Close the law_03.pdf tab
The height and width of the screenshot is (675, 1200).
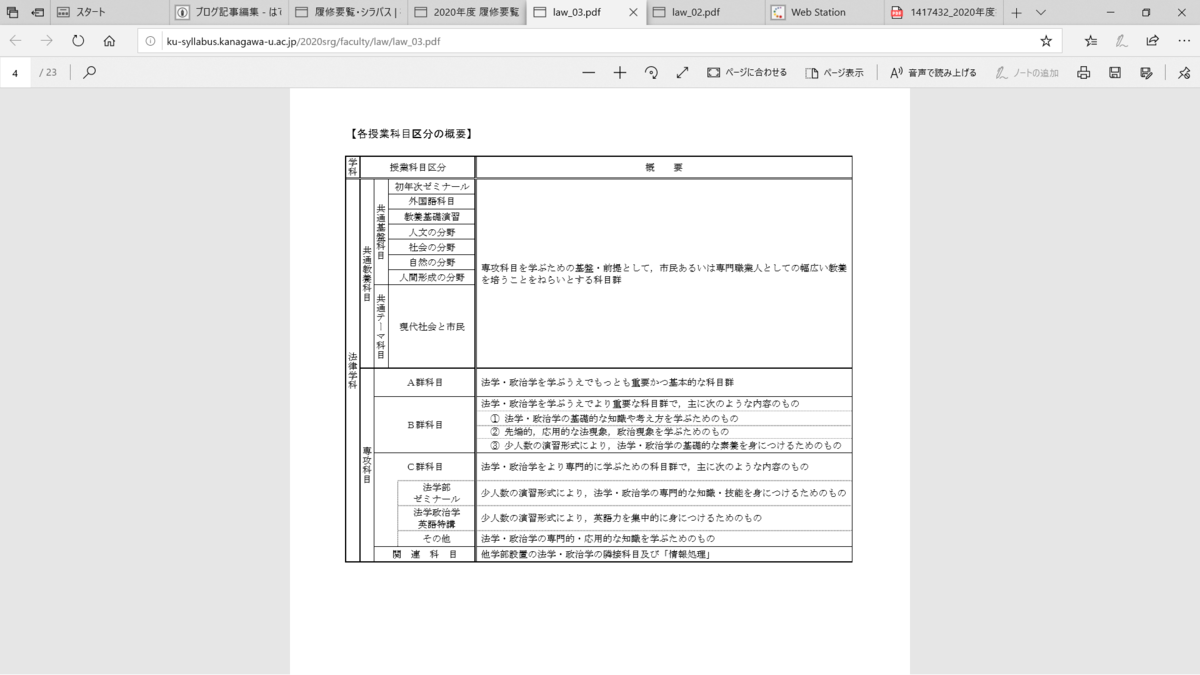pyautogui.click(x=632, y=12)
